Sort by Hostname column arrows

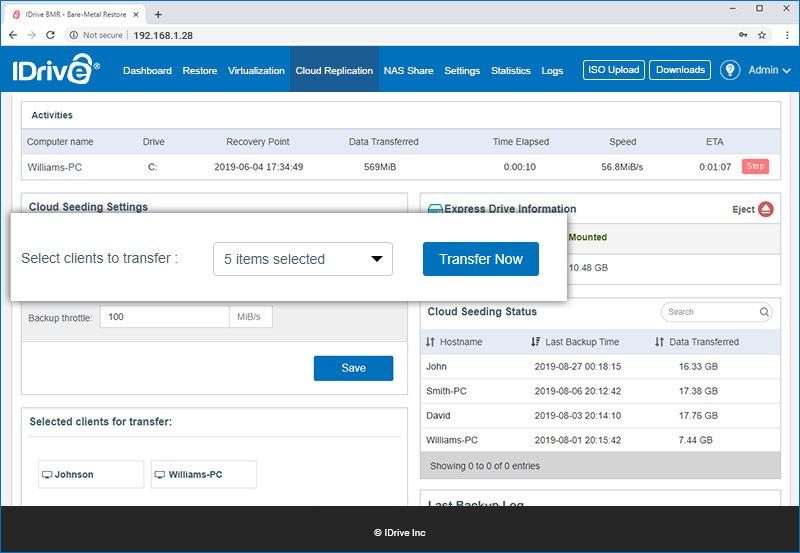430,342
